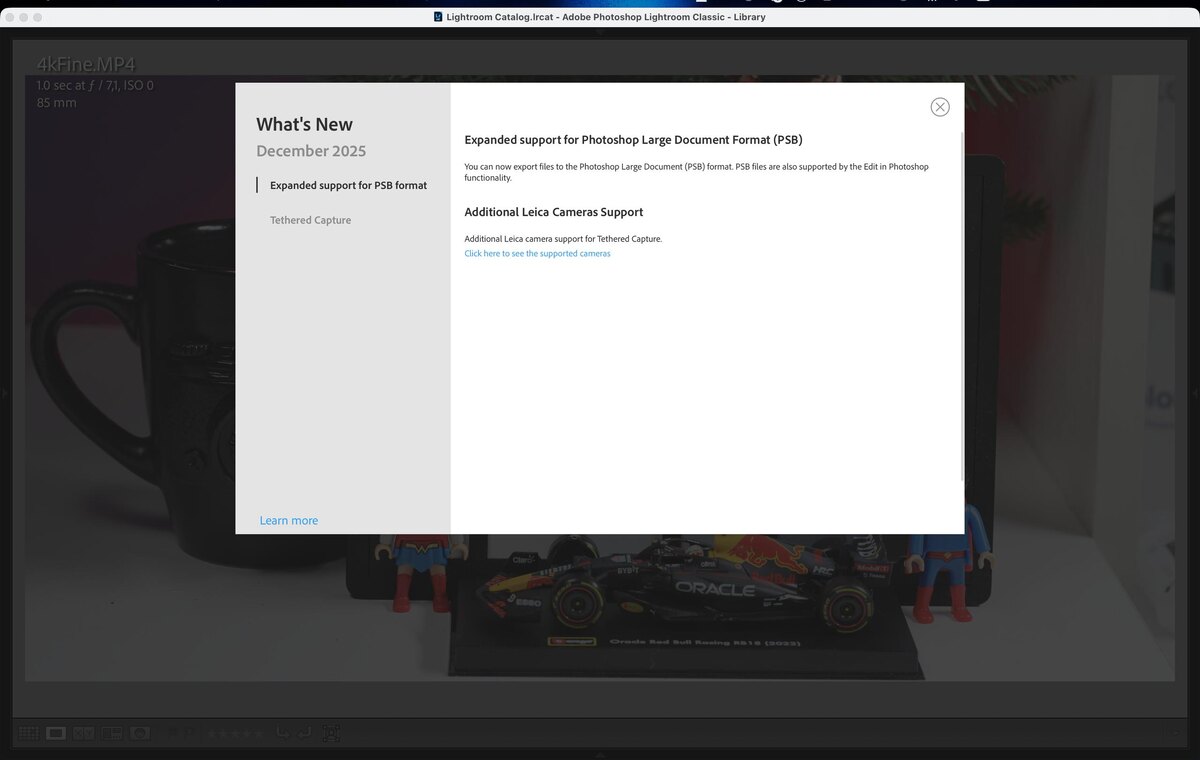The width and height of the screenshot is (1200, 760).
Task: Switch to Loupe view in toolbar
Action: (x=56, y=733)
